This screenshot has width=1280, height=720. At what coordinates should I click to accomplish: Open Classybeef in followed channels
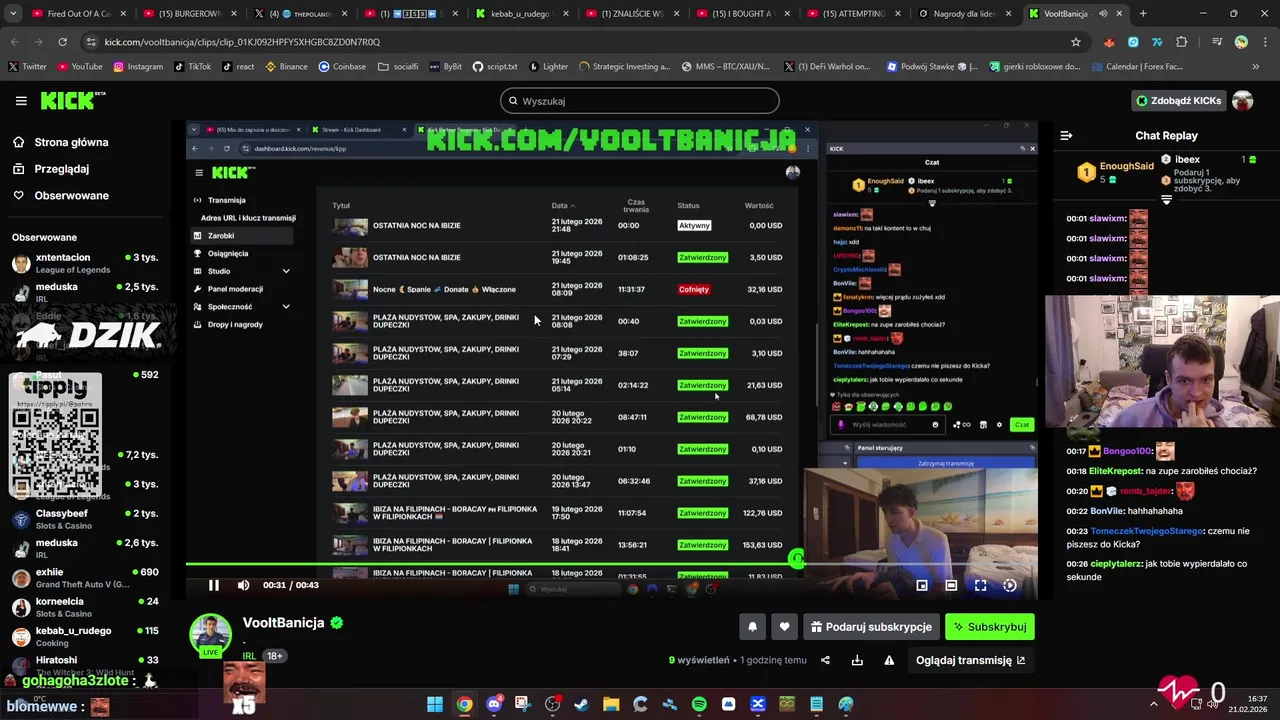tap(85, 519)
